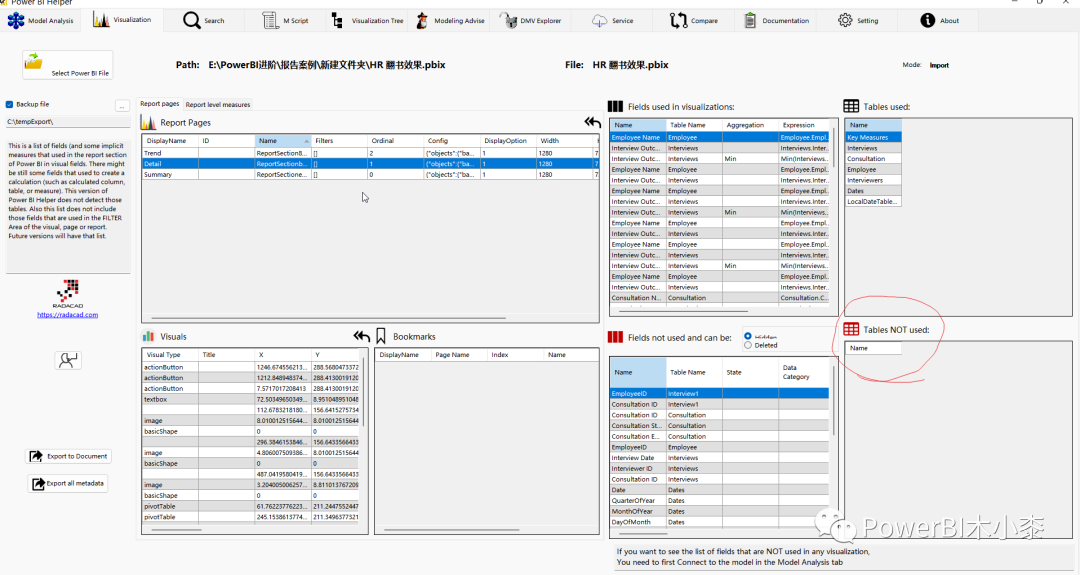
Task: Click Expression column header in Fields used
Action: point(804,125)
